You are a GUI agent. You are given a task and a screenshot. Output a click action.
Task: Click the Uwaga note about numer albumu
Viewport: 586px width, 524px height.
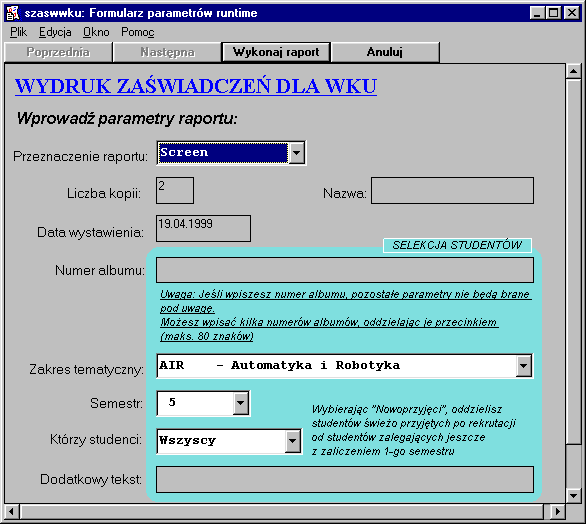pos(345,301)
